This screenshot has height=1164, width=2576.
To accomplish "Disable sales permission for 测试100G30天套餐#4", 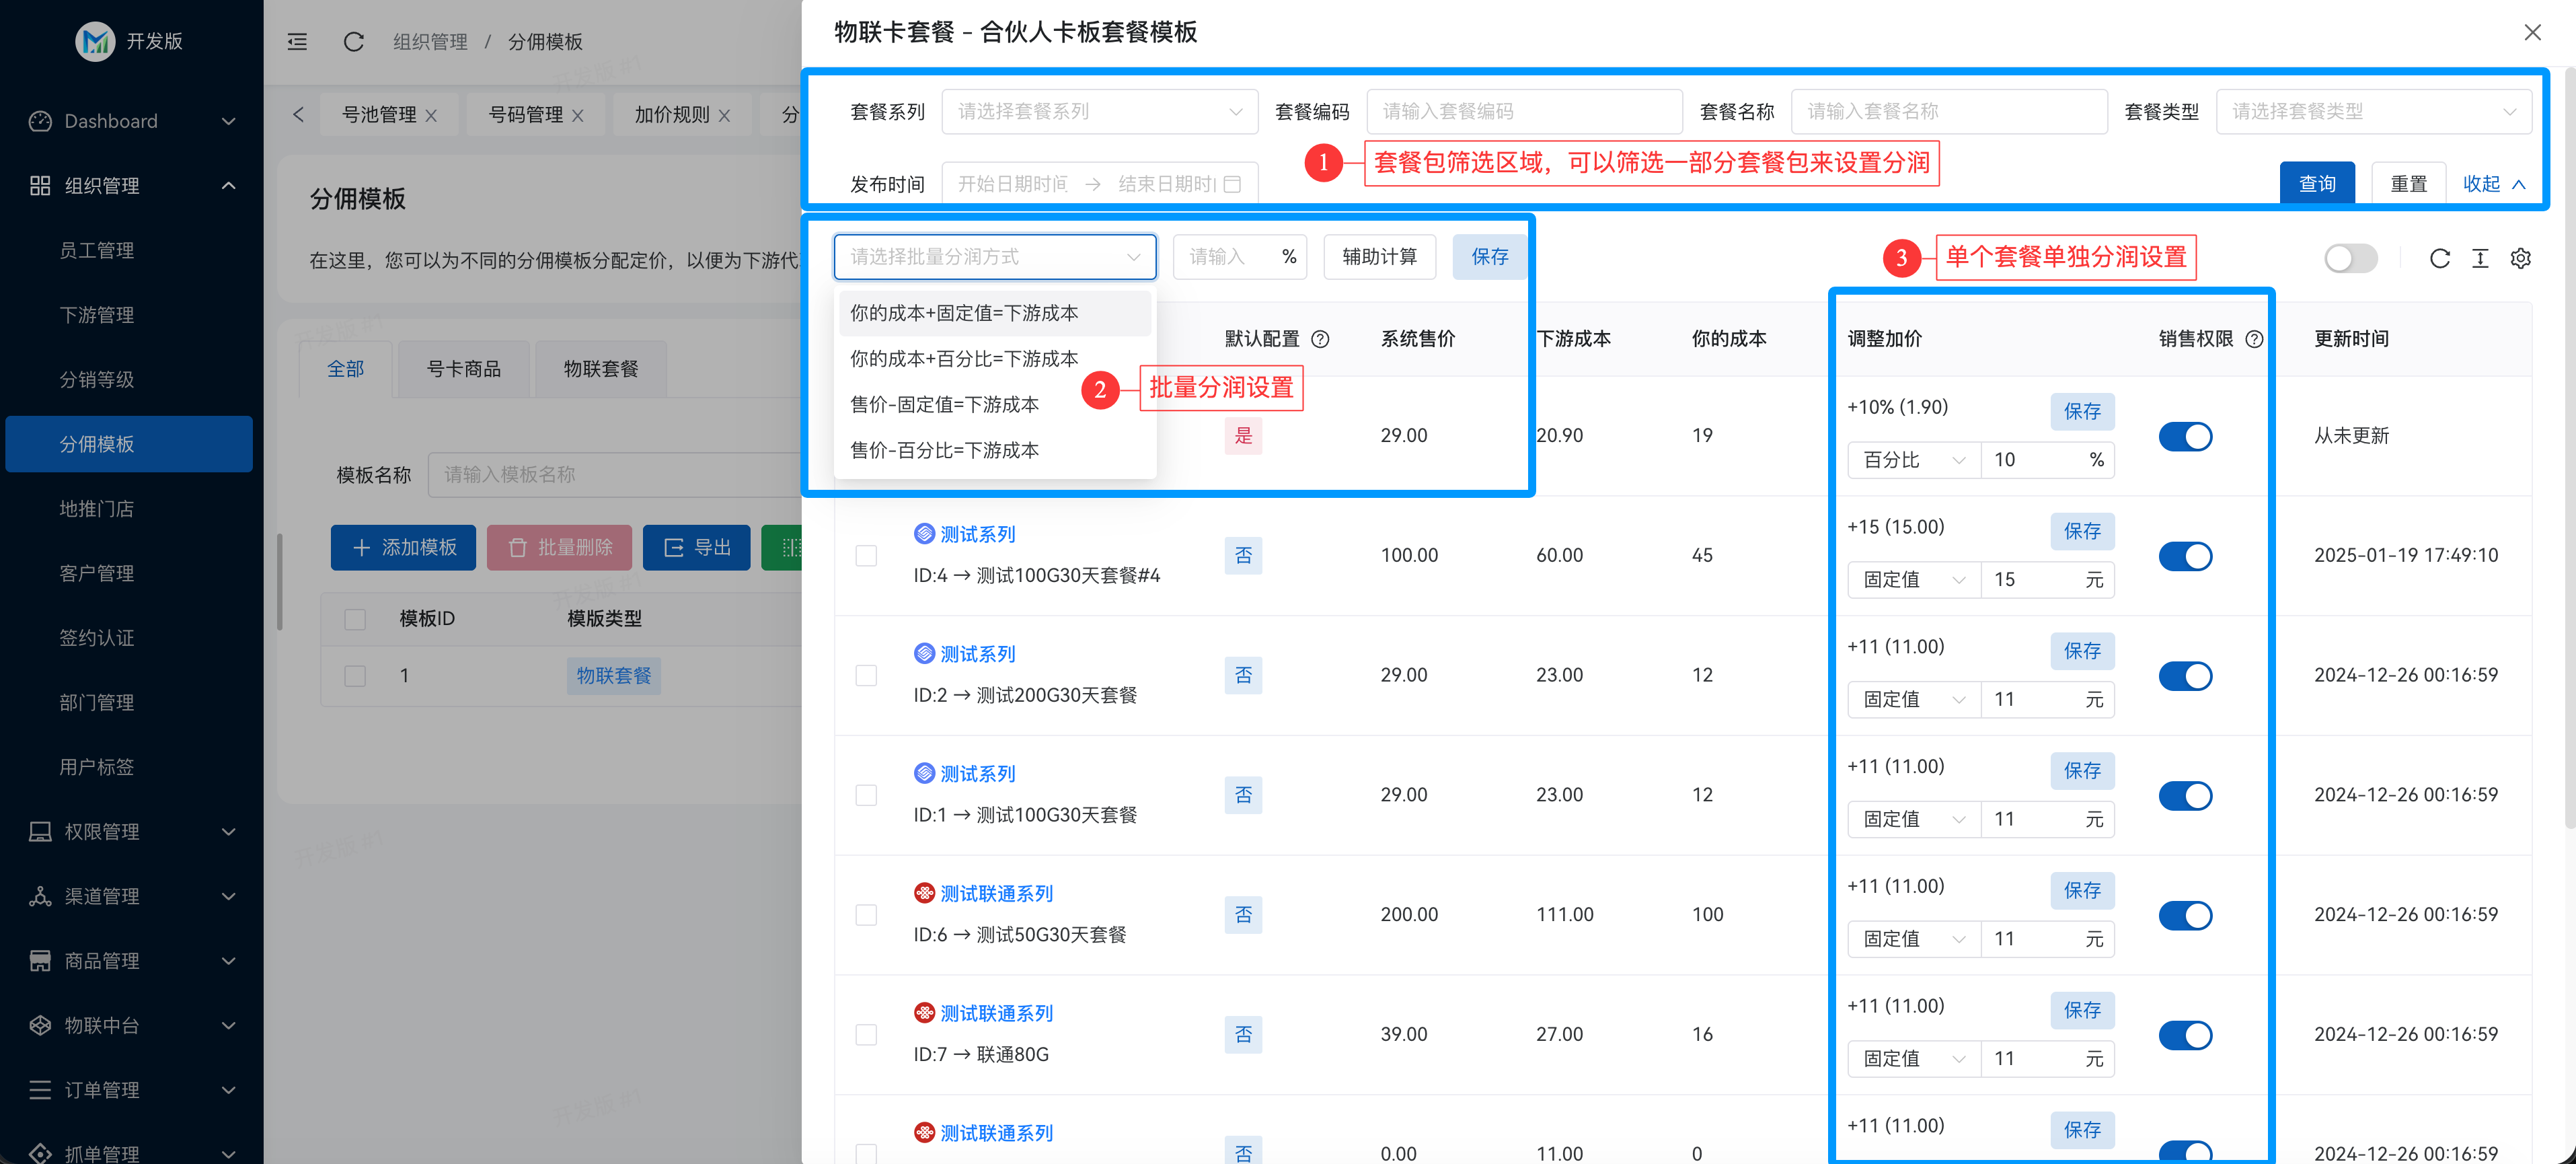I will 2185,556.
